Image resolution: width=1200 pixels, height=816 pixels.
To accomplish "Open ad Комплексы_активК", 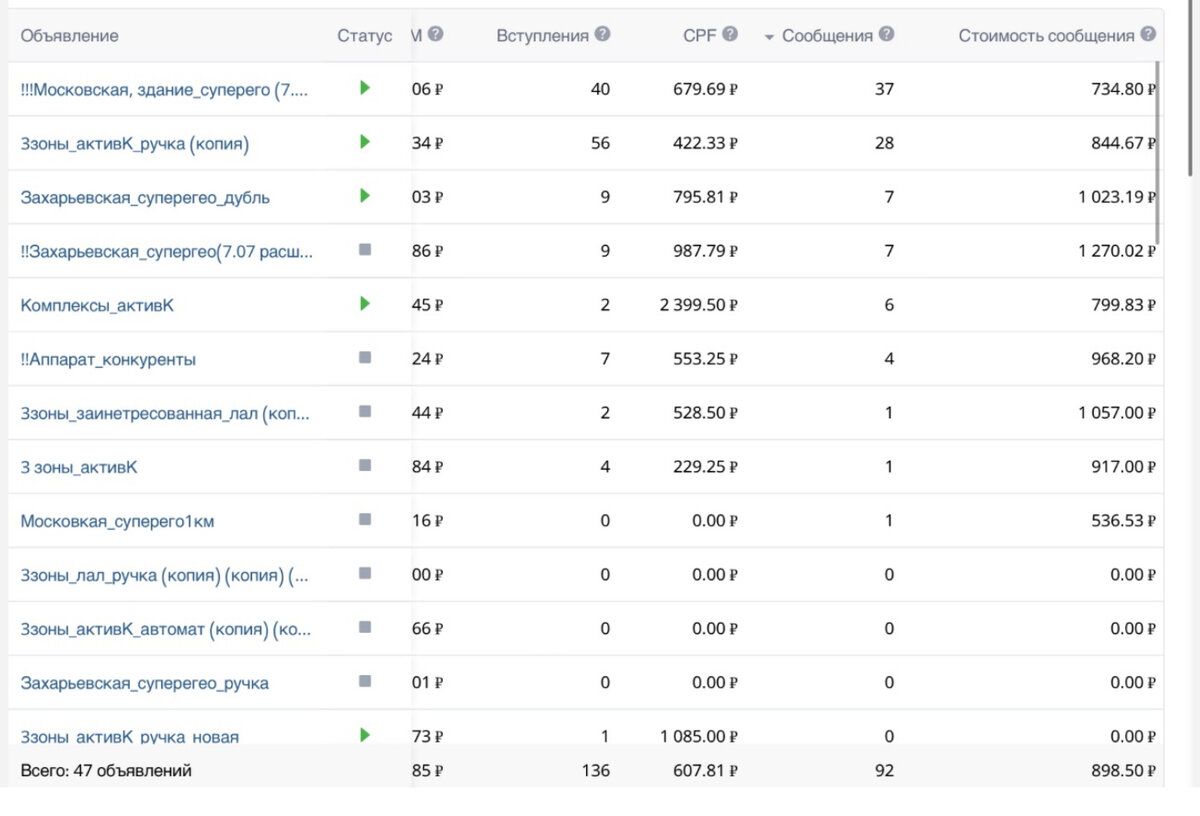I will coord(97,305).
